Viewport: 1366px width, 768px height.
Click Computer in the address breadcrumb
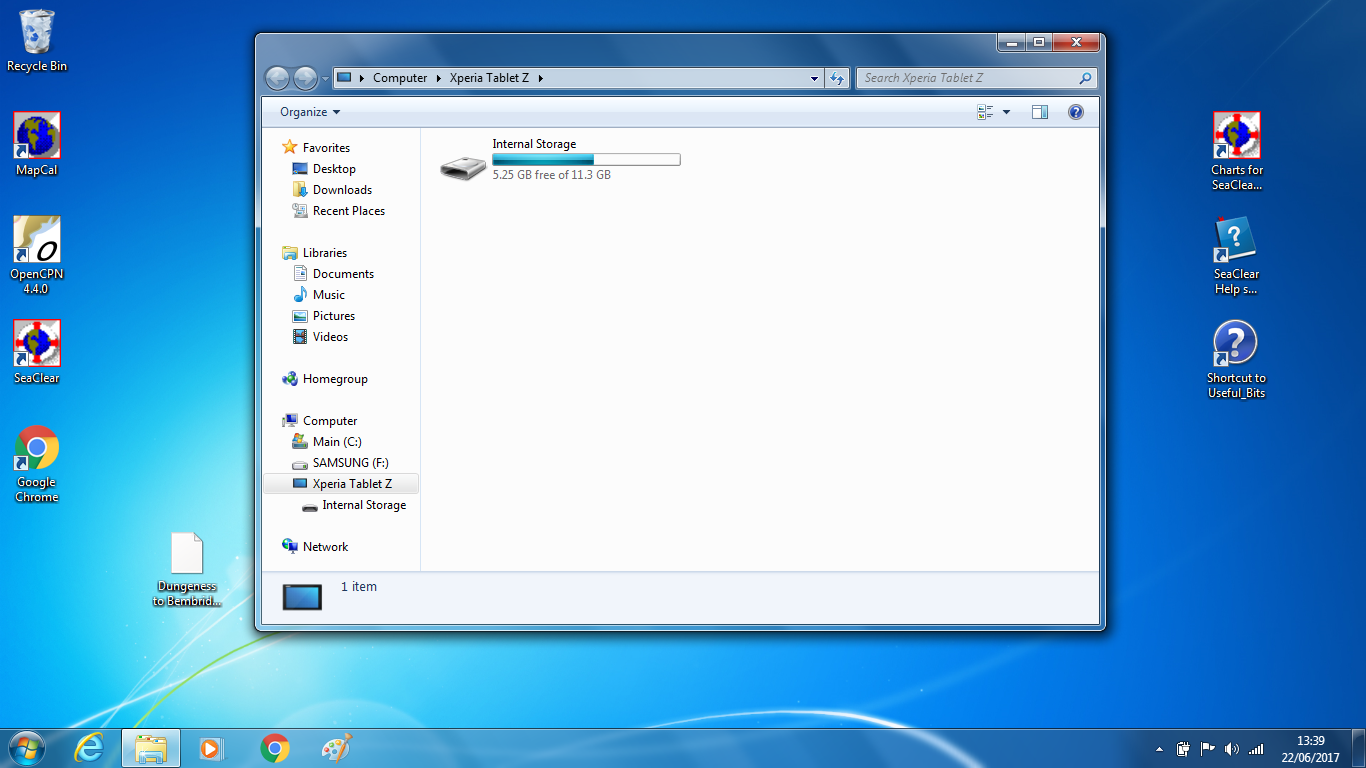pyautogui.click(x=400, y=78)
